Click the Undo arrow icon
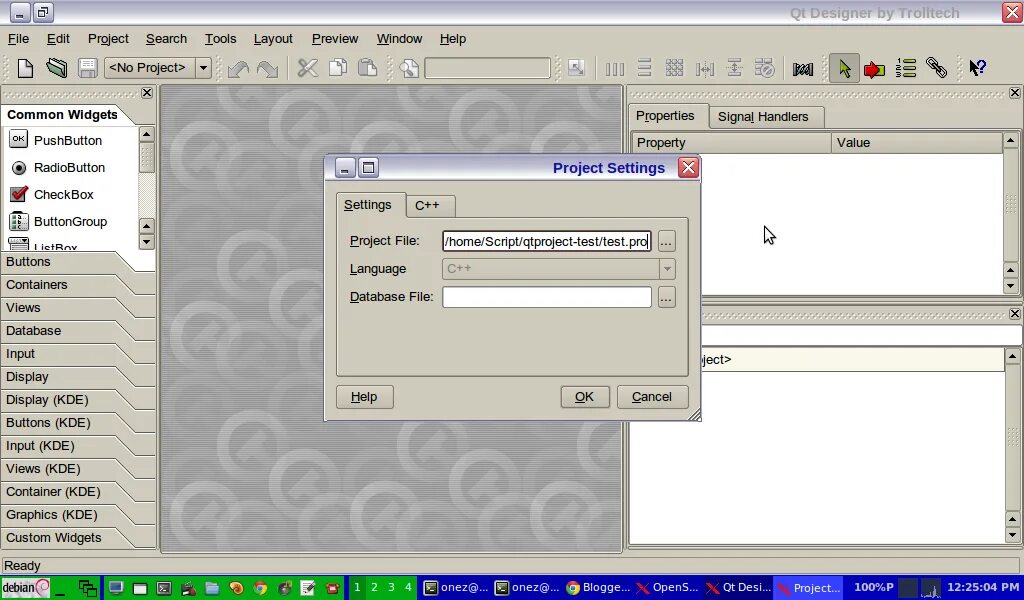 238,68
